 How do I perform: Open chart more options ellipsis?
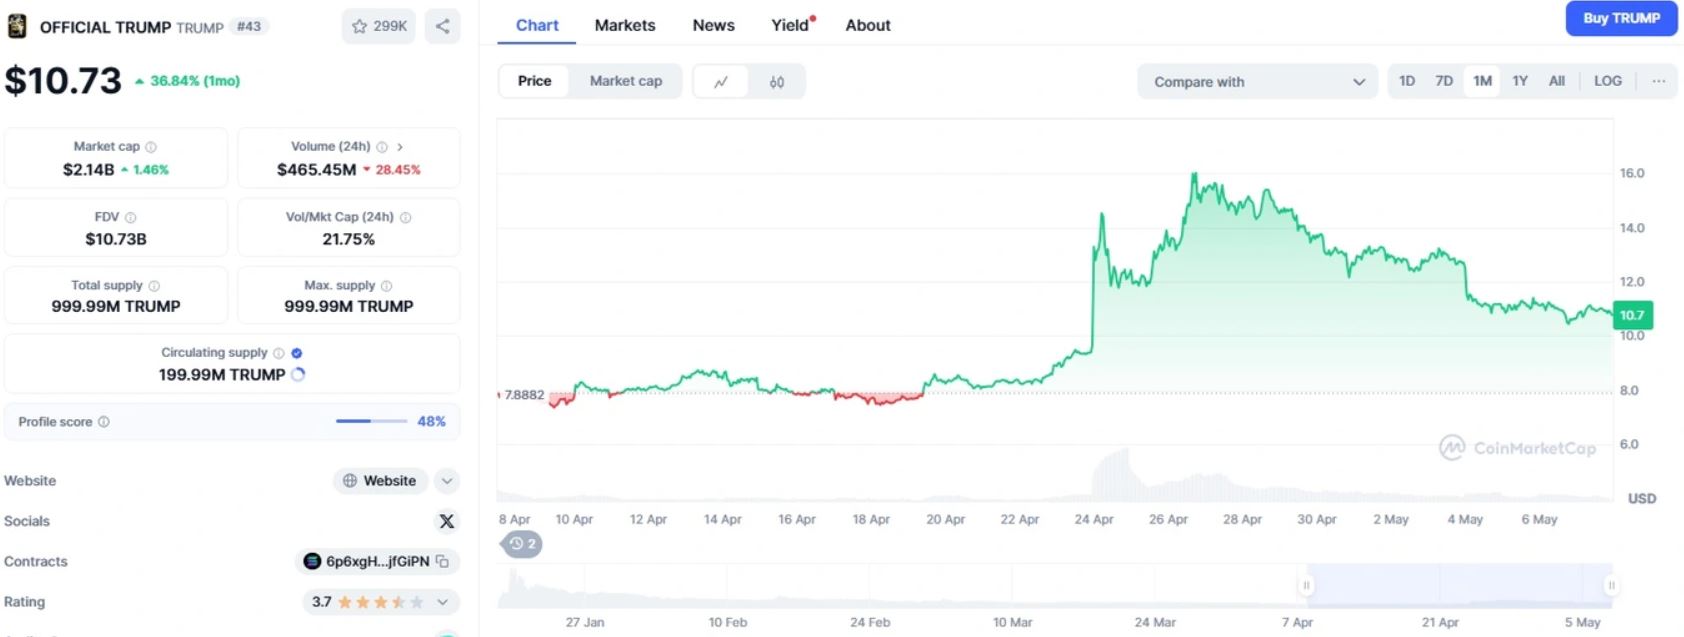pos(1659,81)
